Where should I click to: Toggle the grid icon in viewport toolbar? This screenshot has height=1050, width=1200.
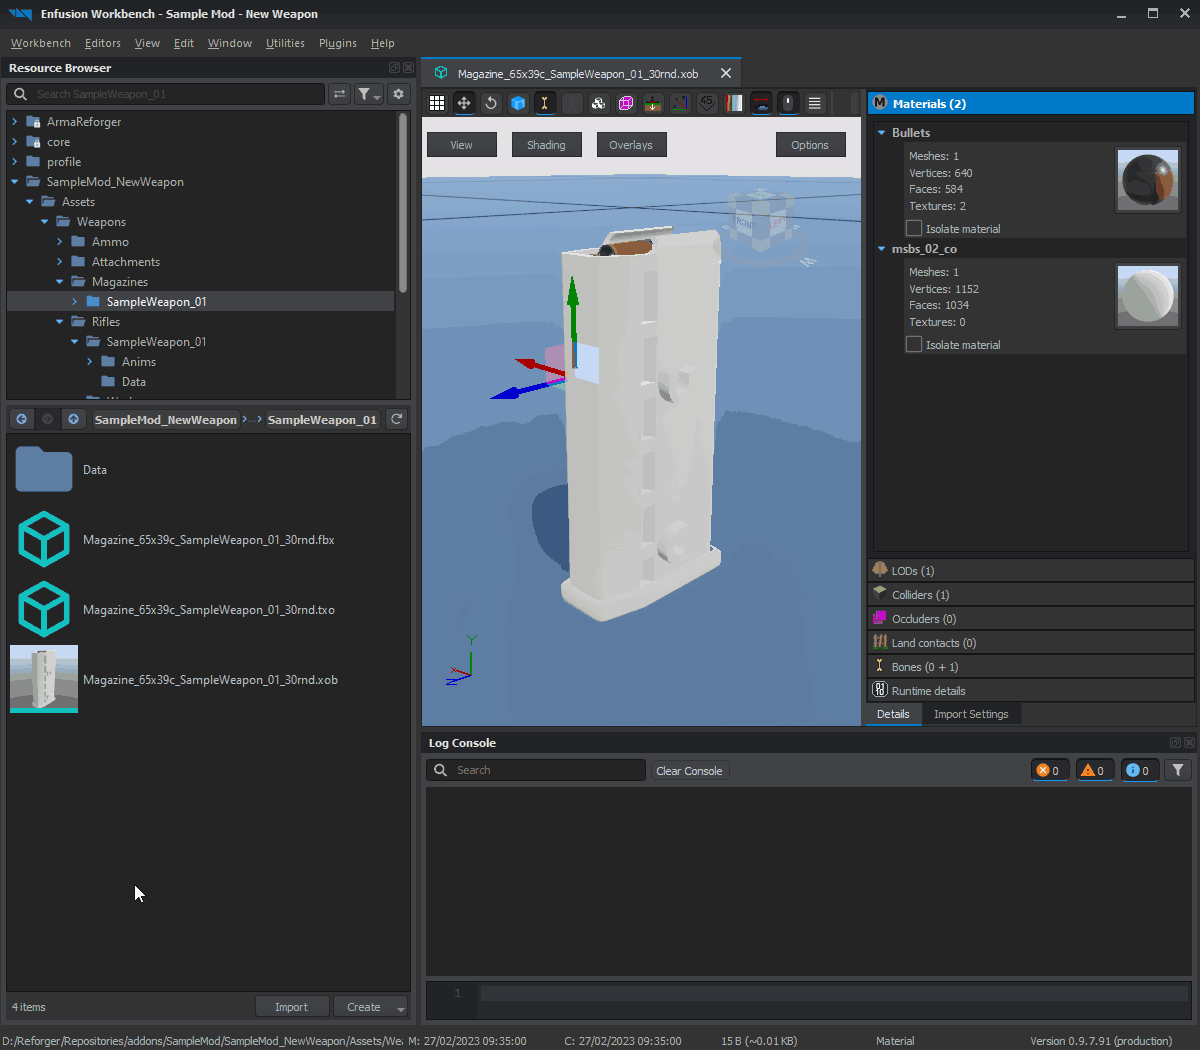pos(437,103)
